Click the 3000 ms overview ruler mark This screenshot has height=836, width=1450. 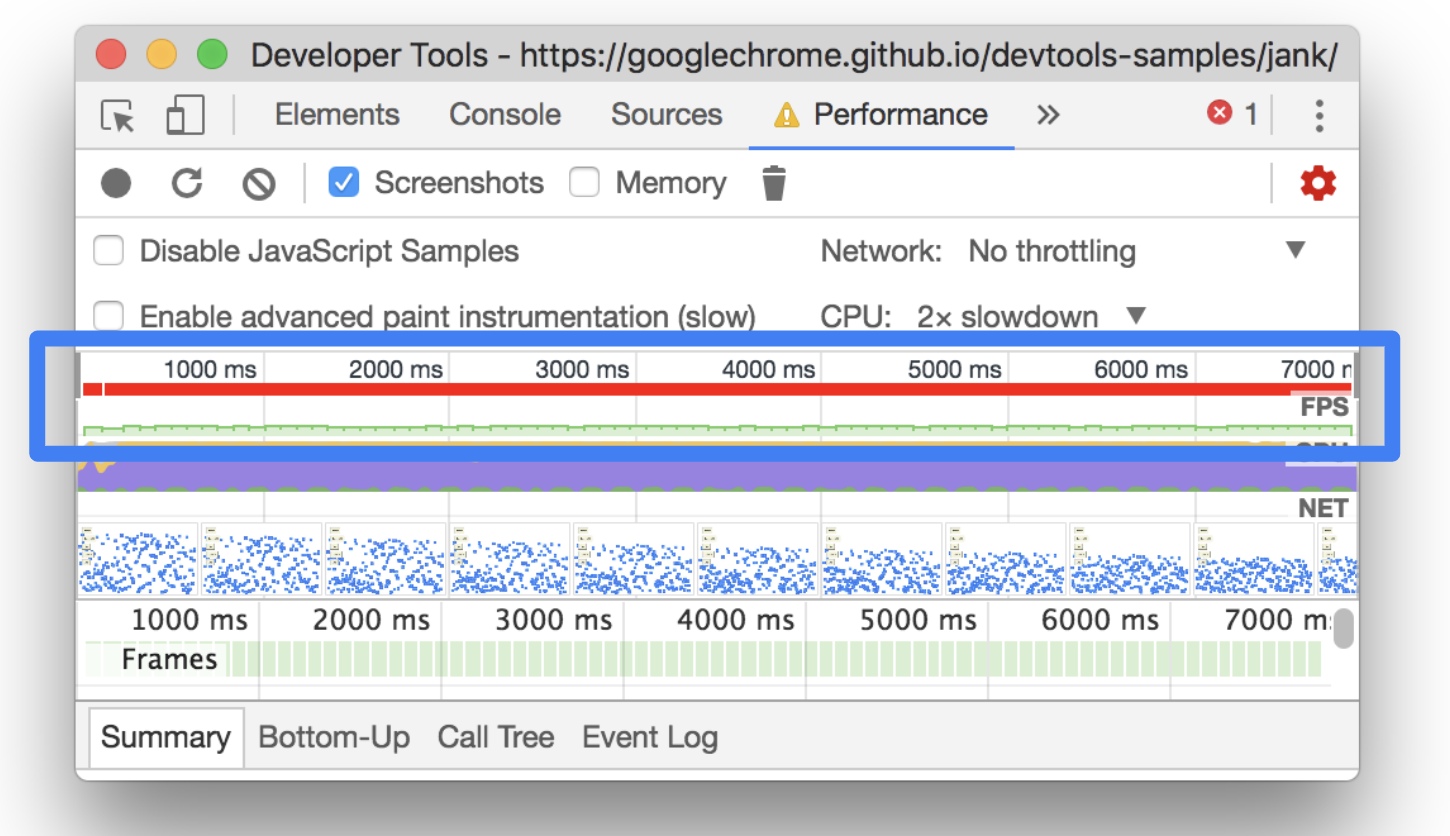tap(583, 369)
